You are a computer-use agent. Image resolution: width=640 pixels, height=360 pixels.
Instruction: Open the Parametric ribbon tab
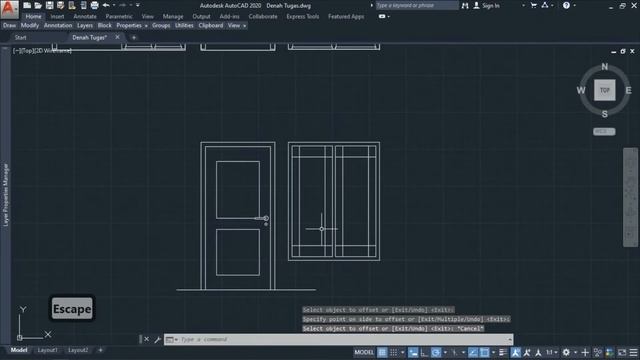[119, 17]
